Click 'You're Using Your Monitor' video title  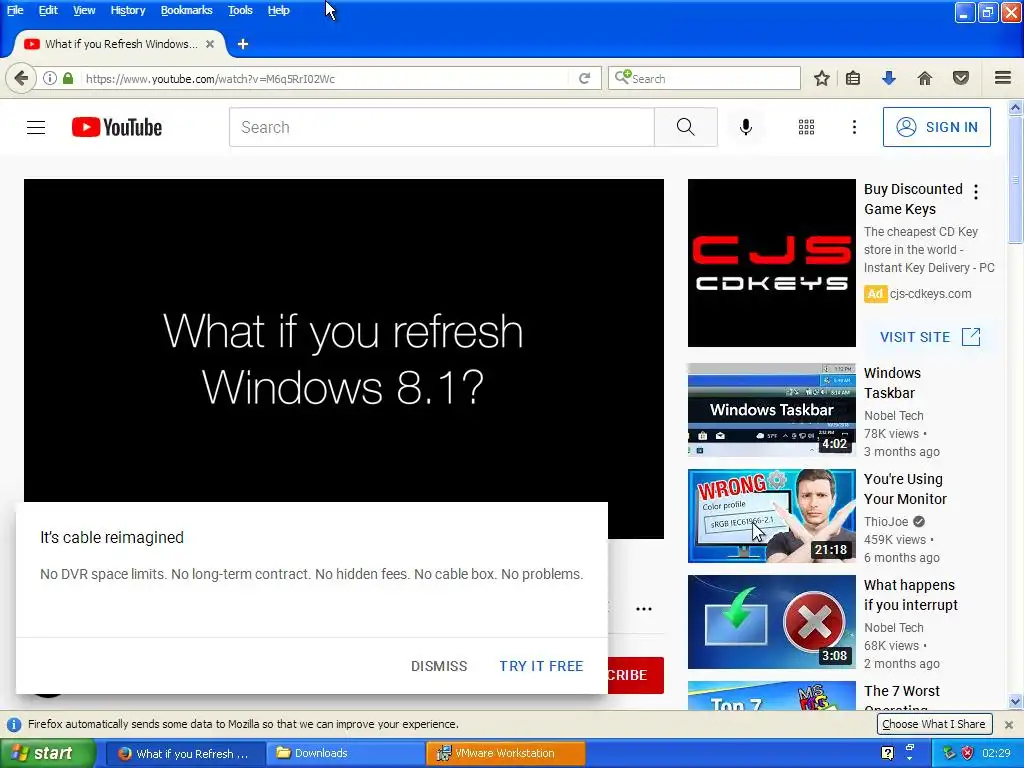905,489
